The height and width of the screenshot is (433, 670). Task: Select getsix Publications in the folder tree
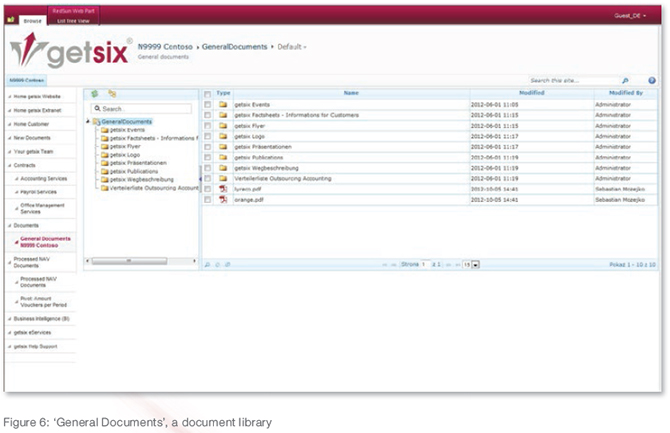point(134,171)
